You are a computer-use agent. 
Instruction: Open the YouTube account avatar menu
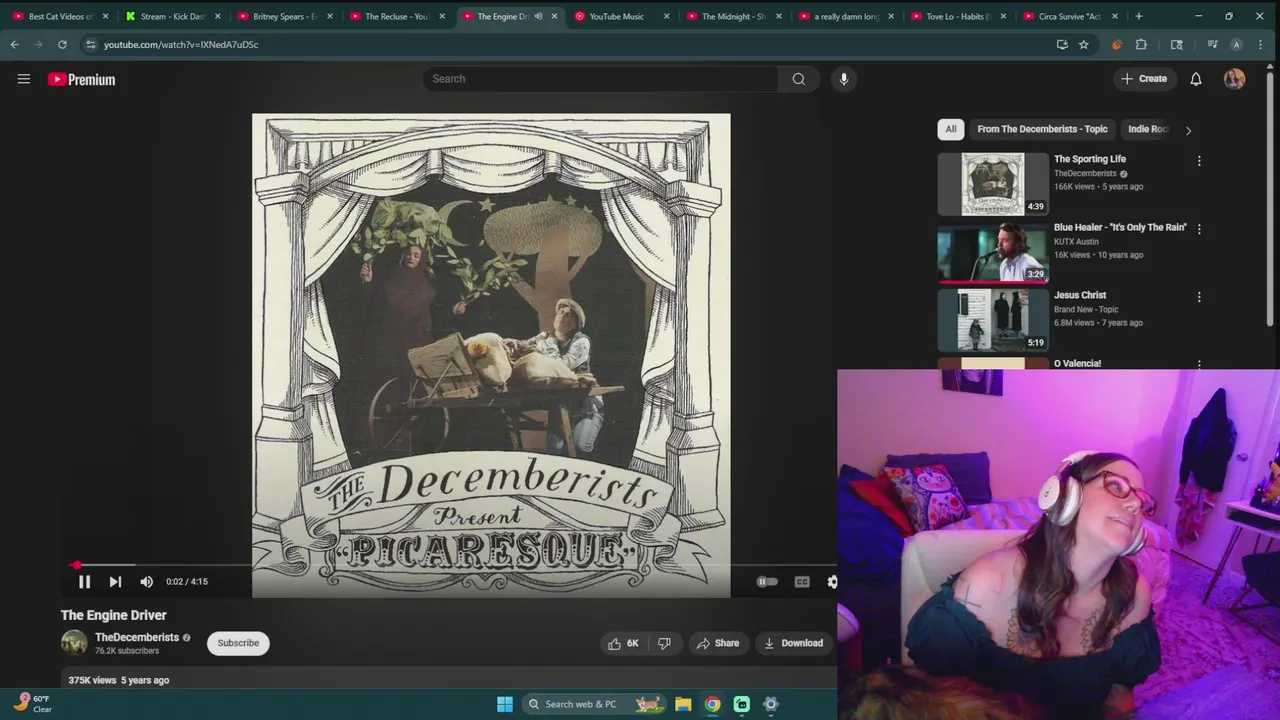[1234, 79]
